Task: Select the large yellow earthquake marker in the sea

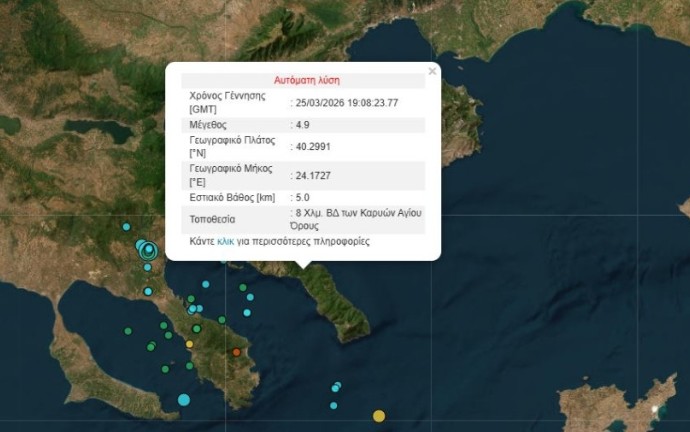Action: pos(379,416)
